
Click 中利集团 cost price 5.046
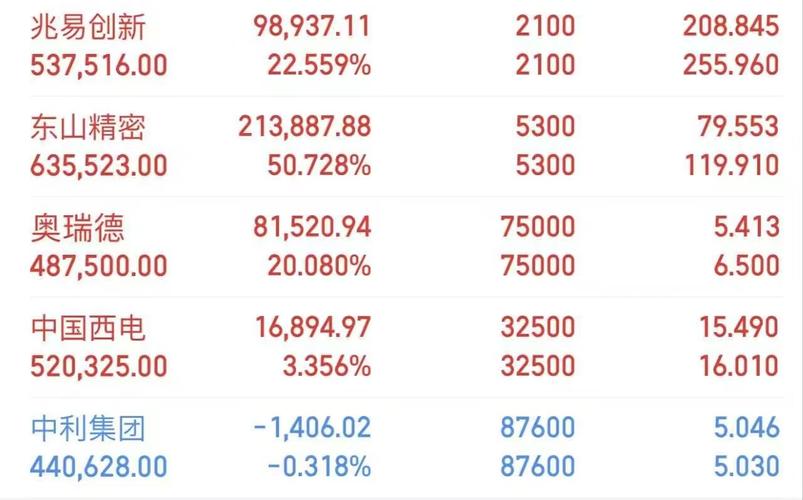(747, 428)
